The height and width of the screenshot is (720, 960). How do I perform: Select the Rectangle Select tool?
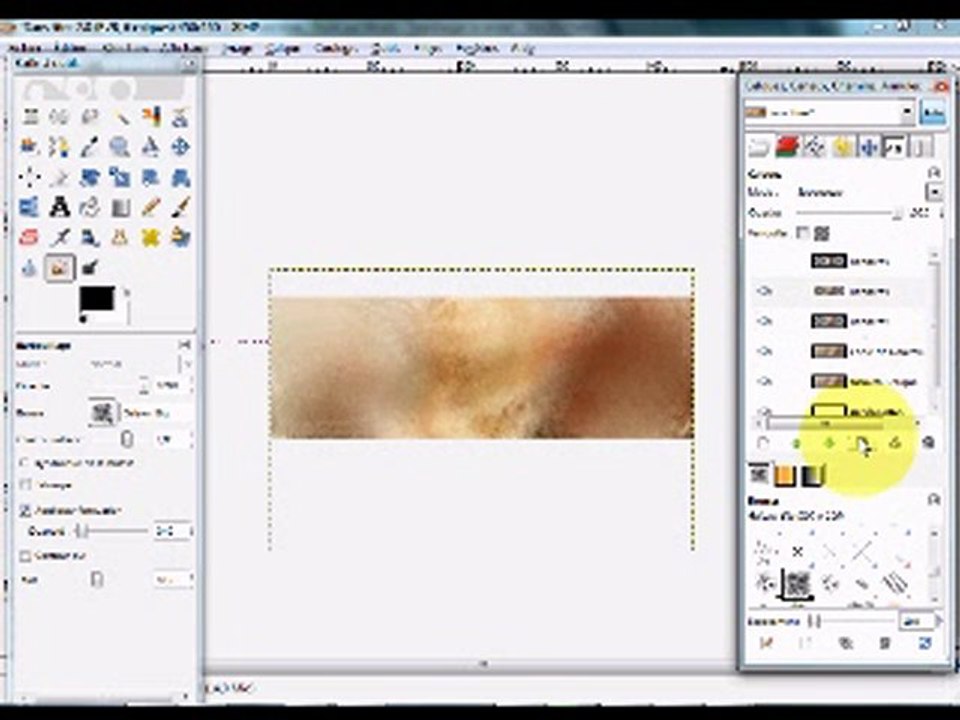pos(30,116)
